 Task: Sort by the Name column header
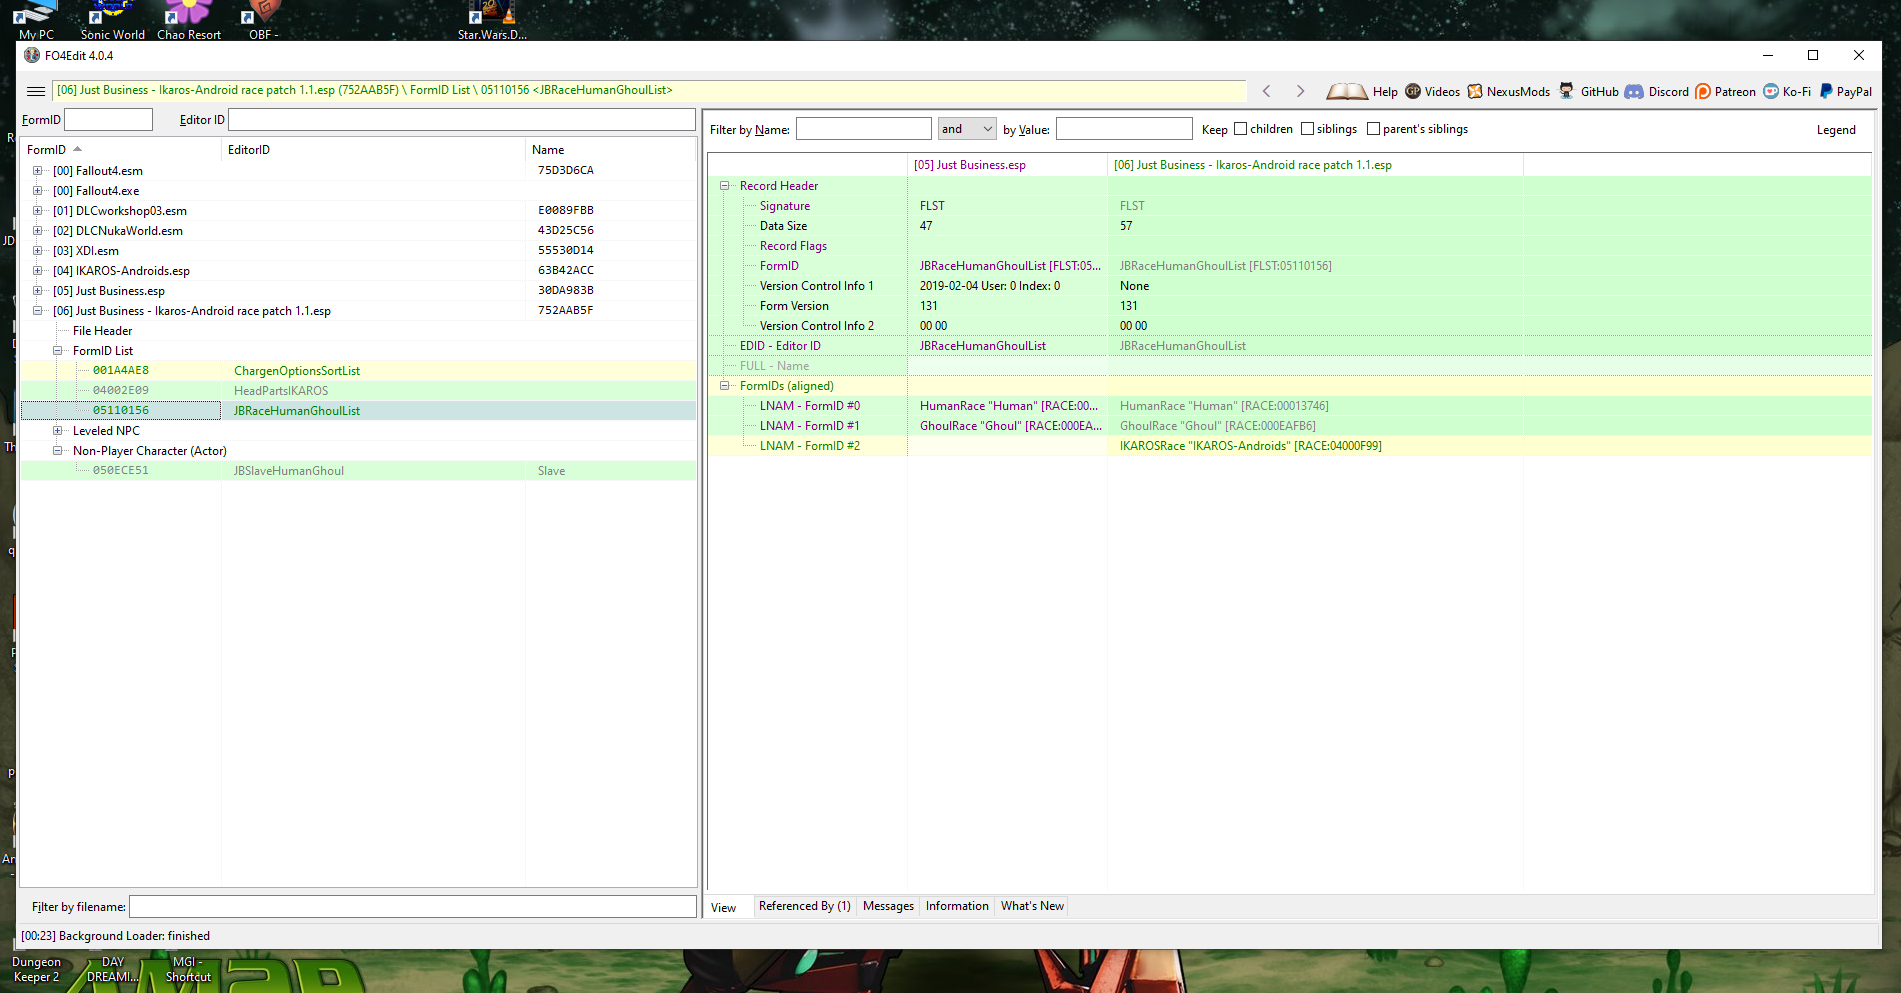[x=610, y=150]
